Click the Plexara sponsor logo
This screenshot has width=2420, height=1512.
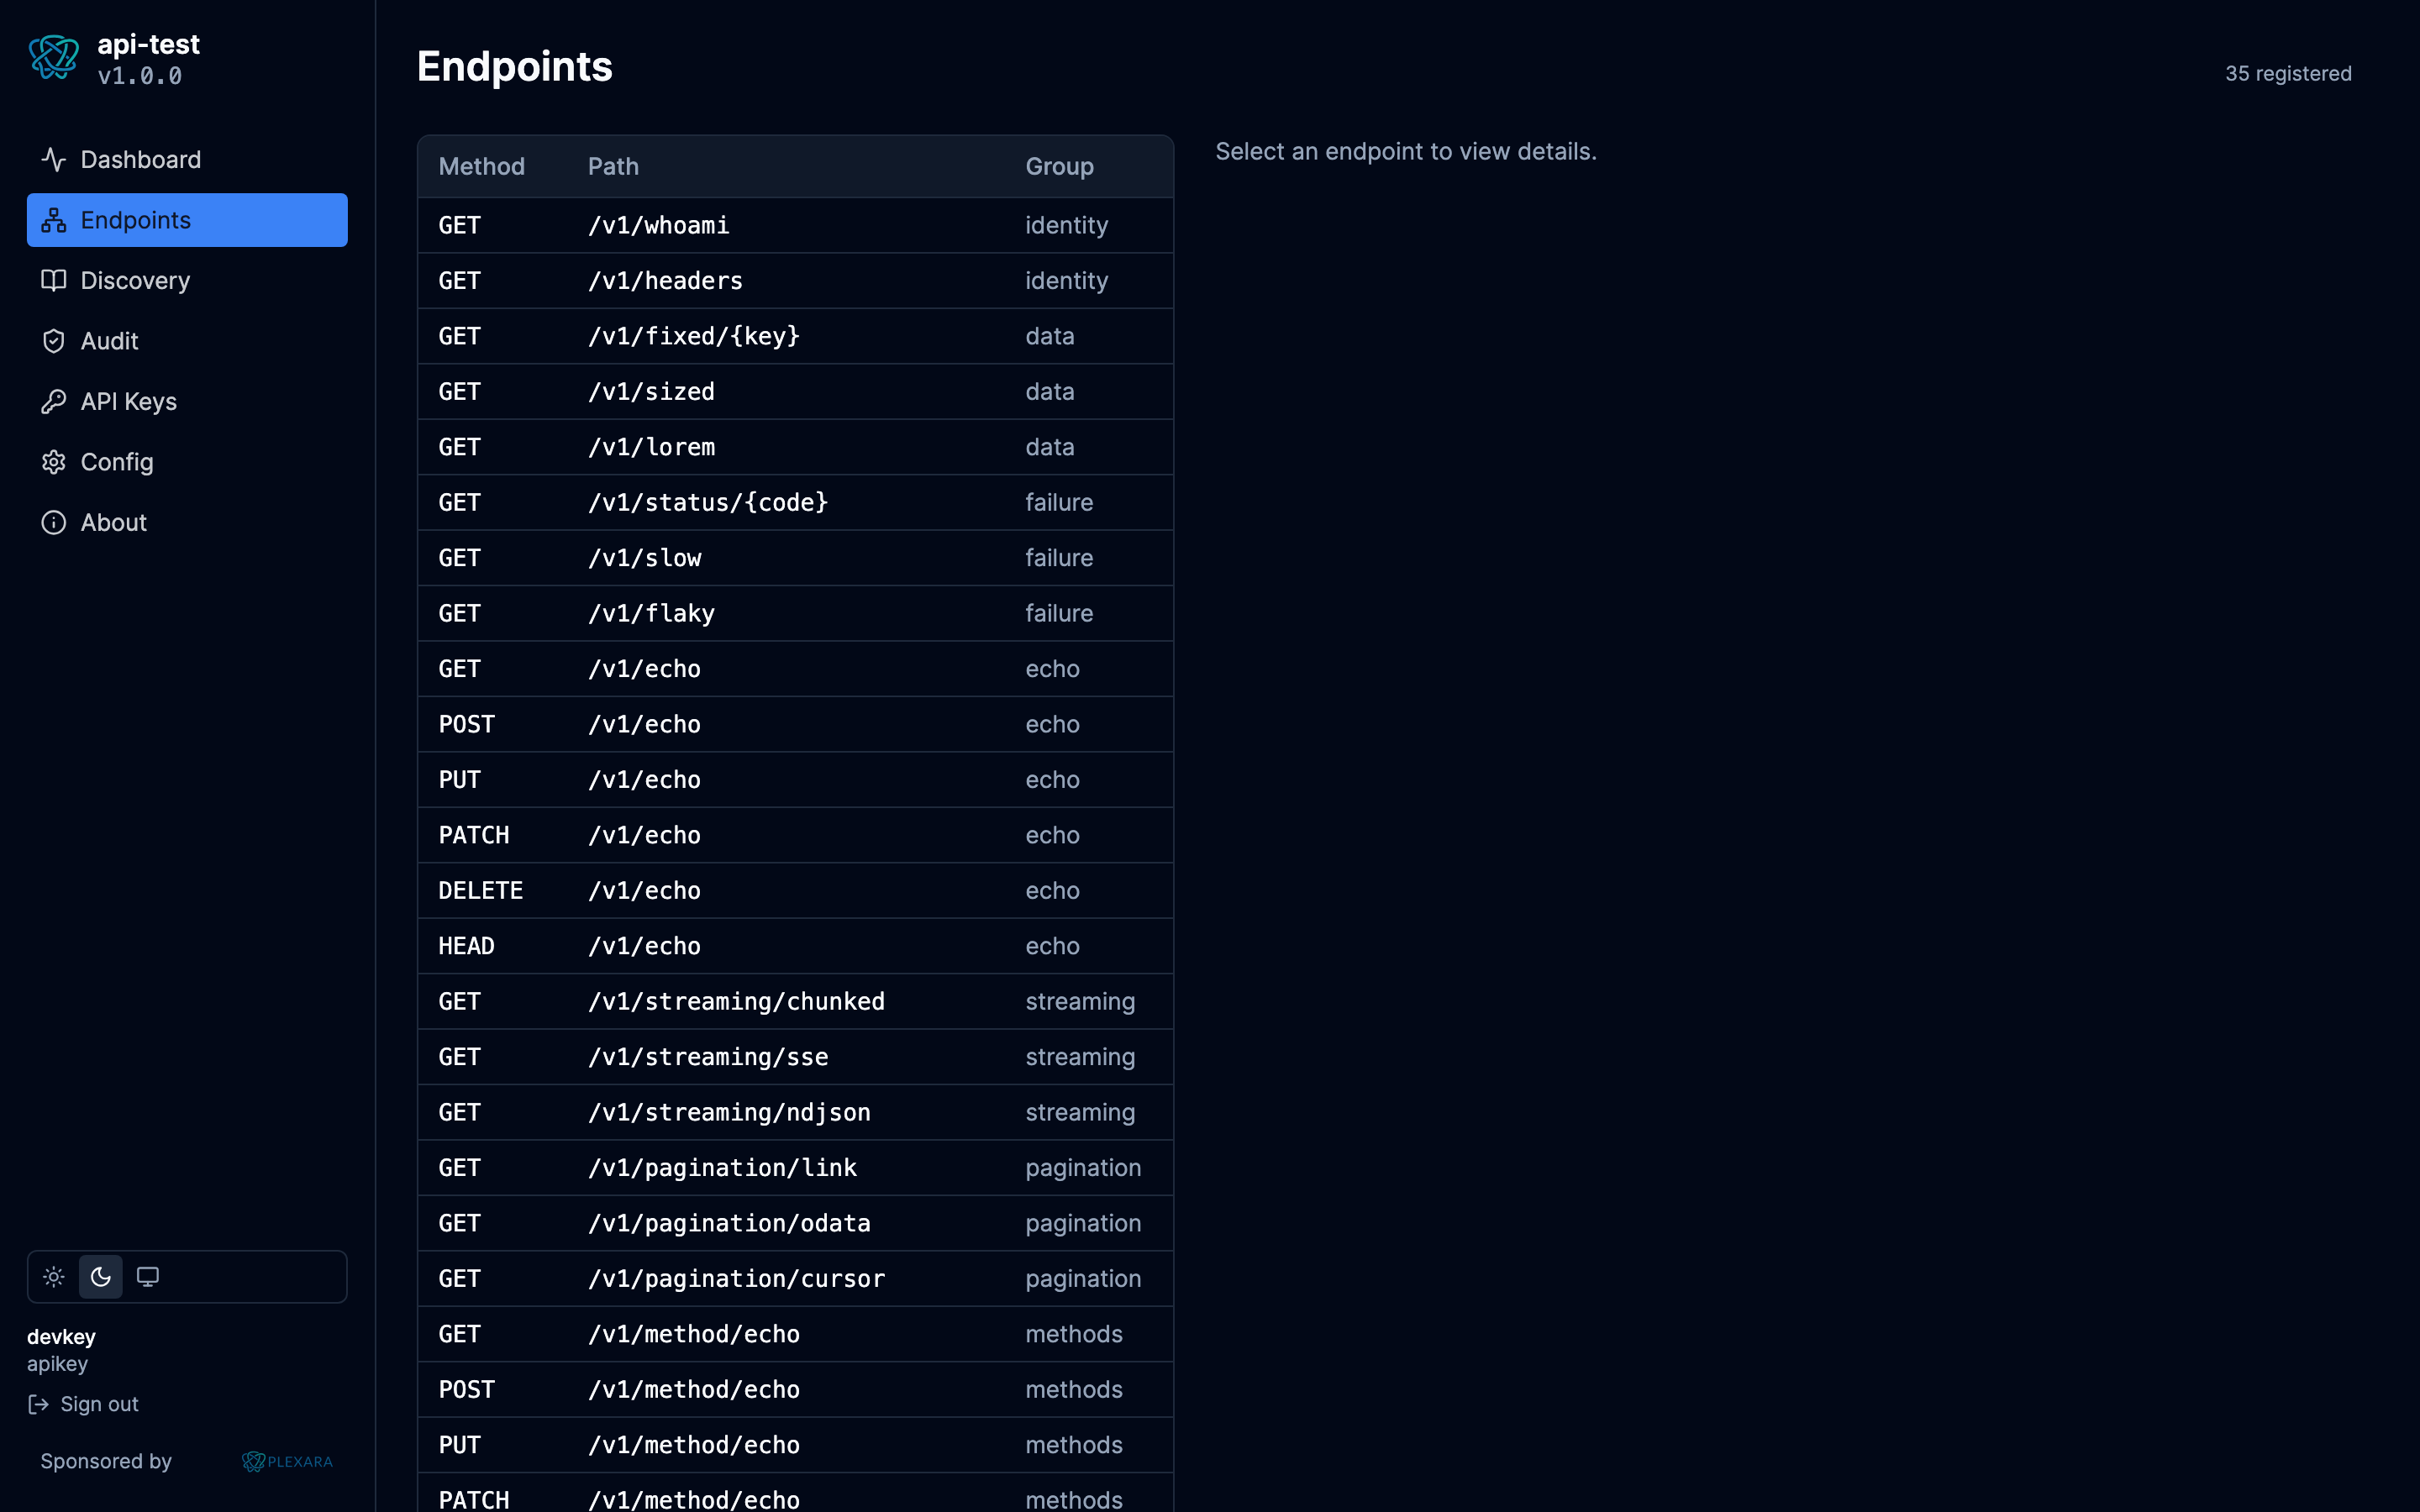tap(287, 1462)
